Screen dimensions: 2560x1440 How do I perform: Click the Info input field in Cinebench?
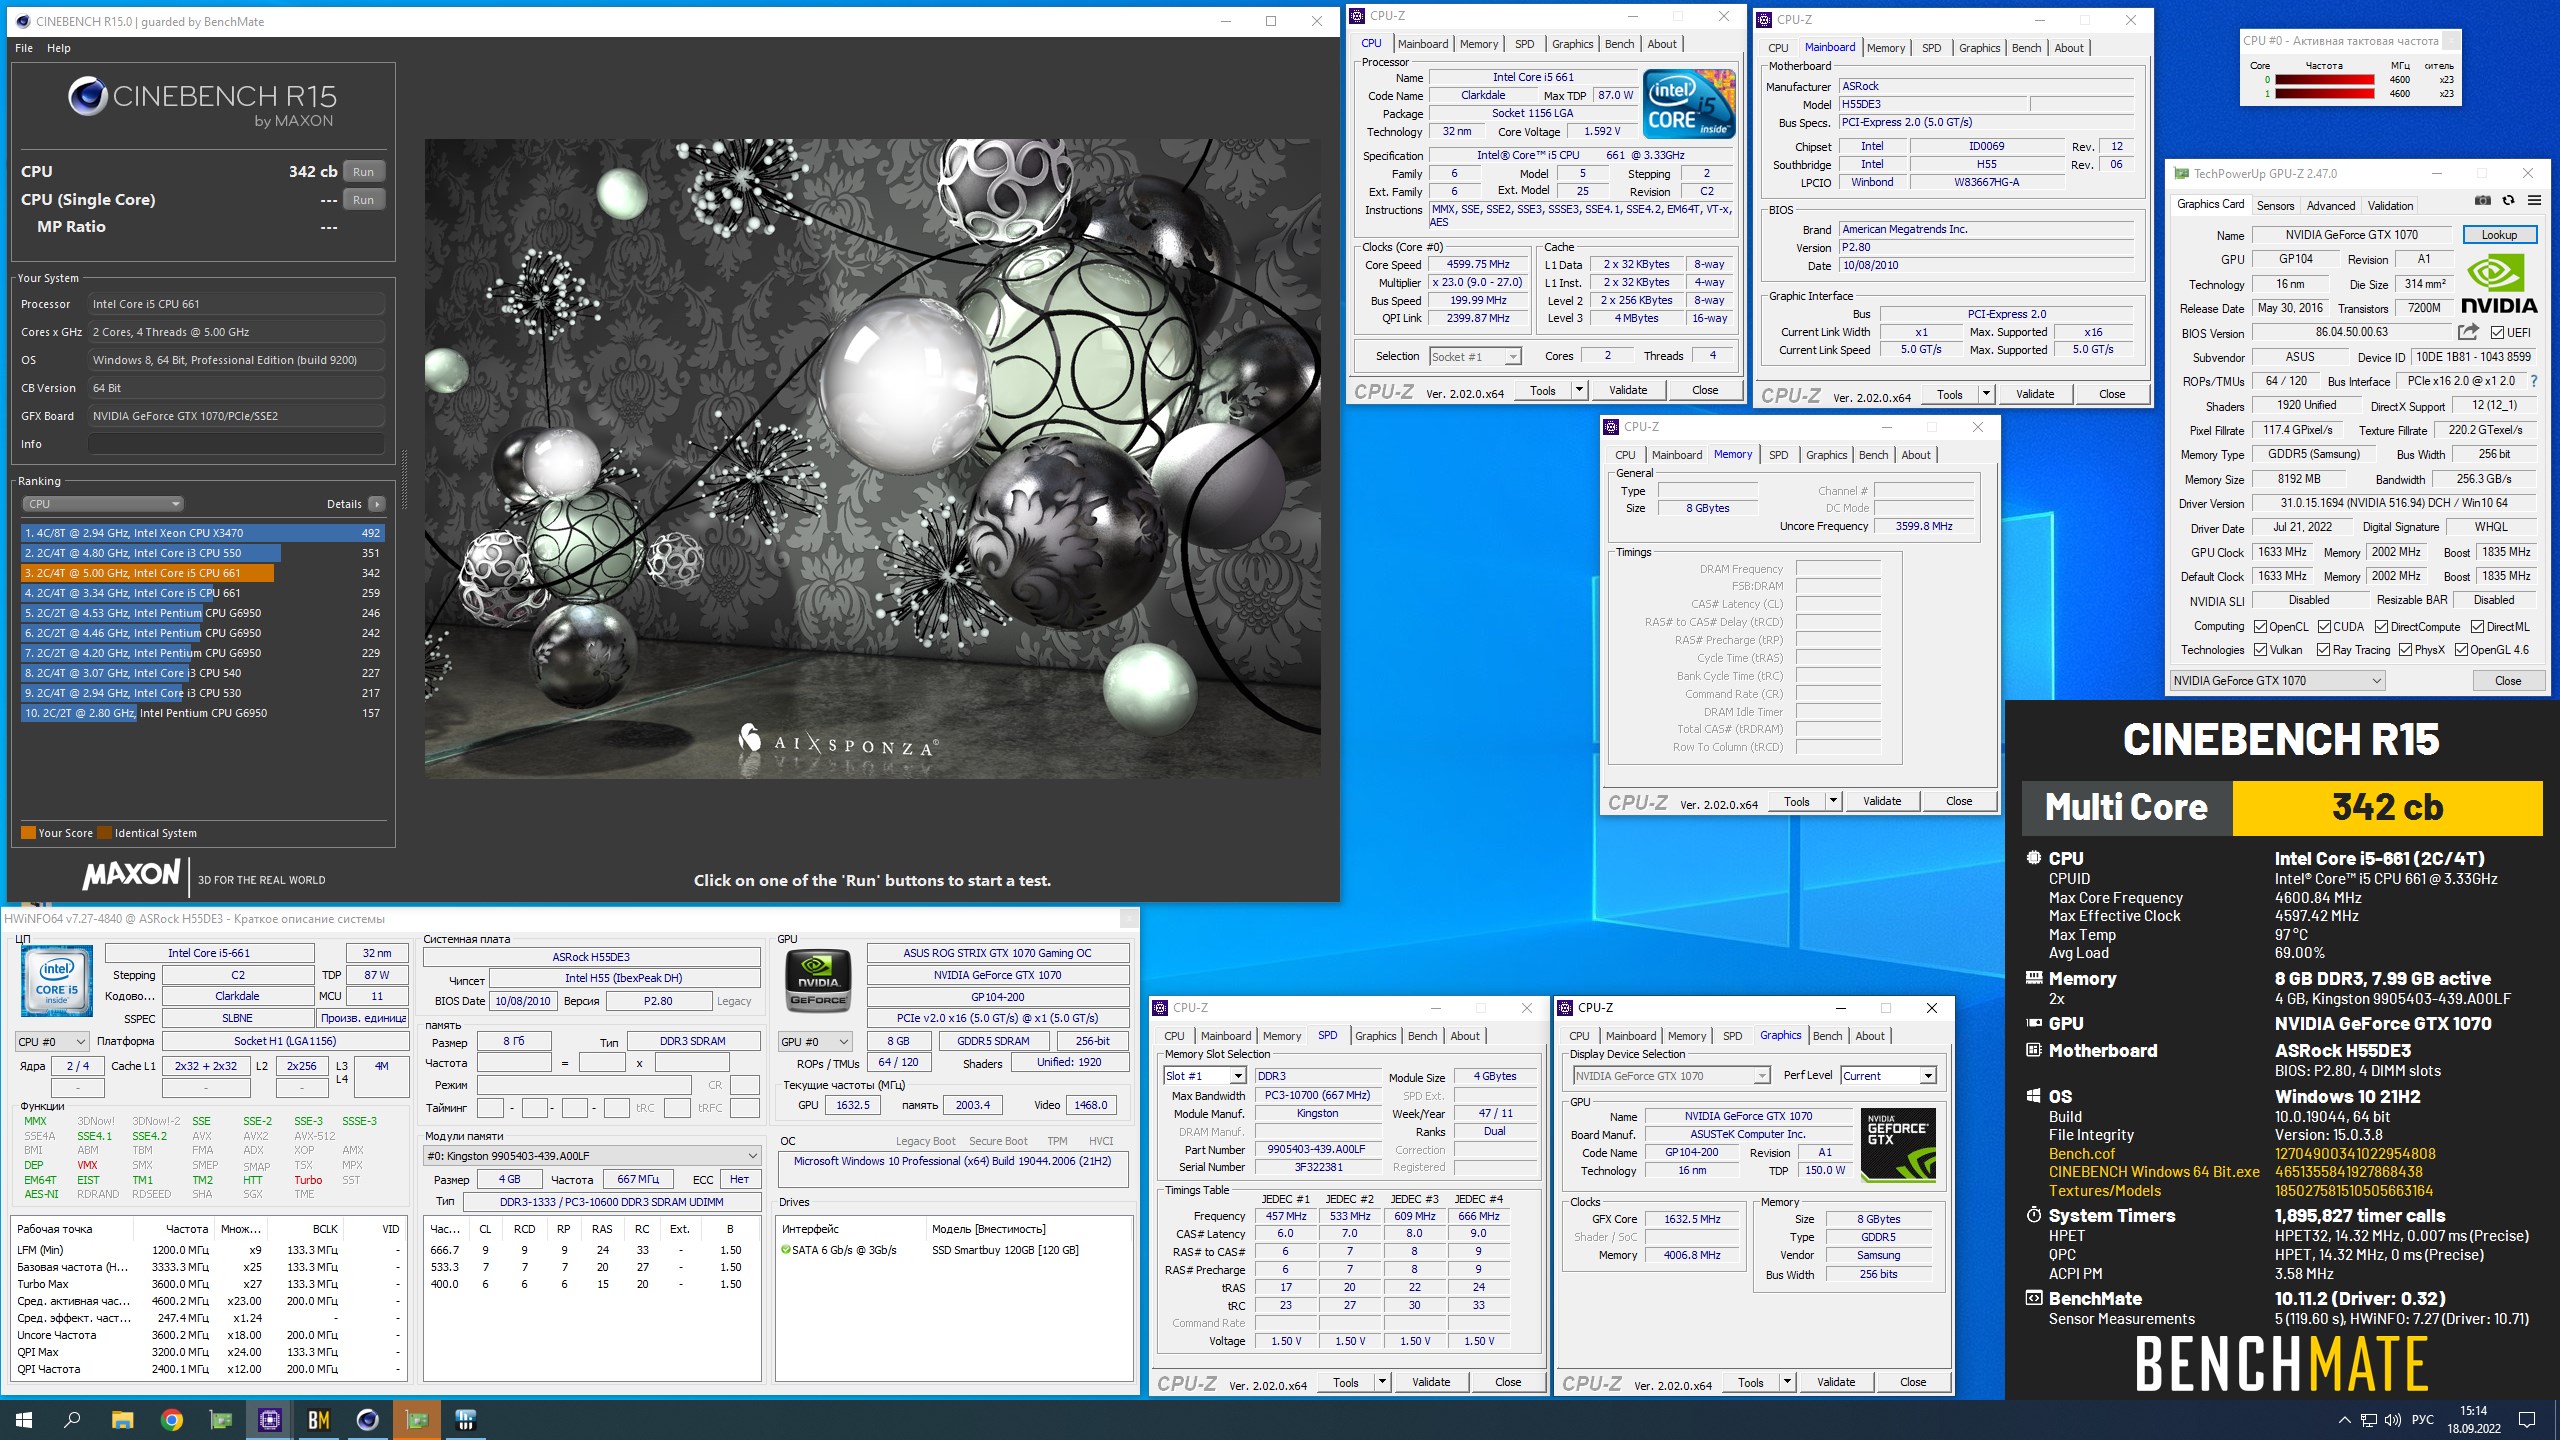click(236, 444)
